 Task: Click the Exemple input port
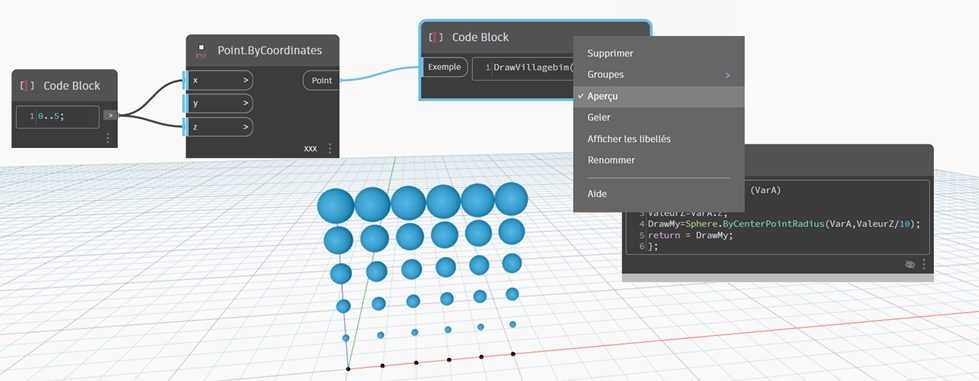click(x=445, y=67)
